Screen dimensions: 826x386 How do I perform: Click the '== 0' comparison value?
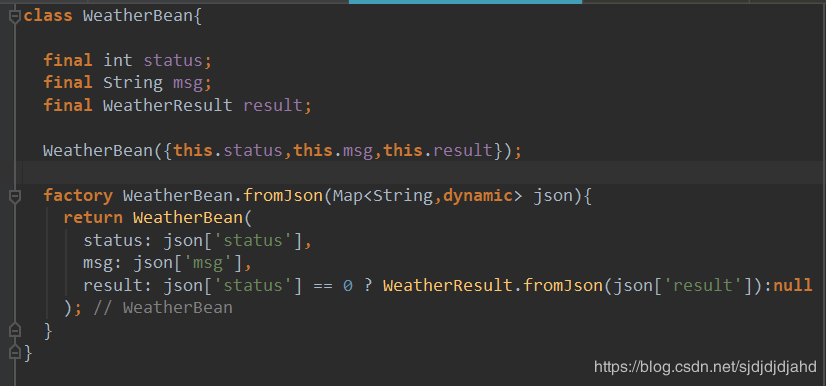pos(333,285)
